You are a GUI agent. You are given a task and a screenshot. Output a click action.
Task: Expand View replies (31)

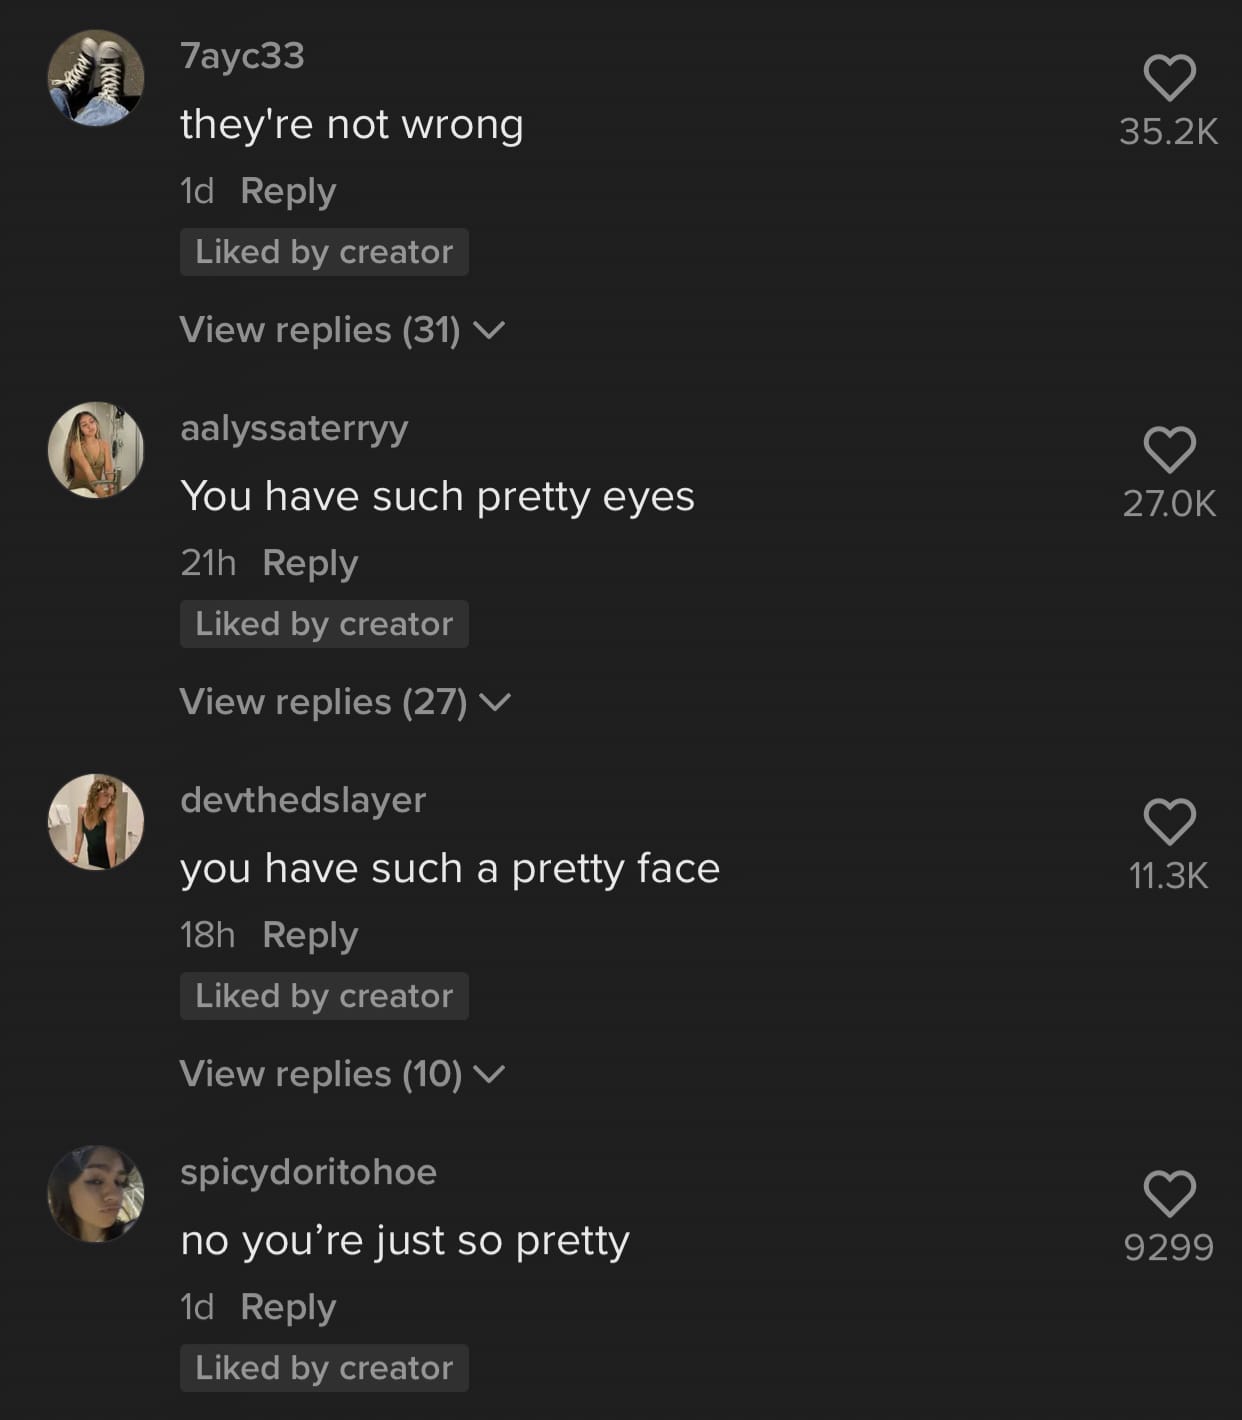(342, 330)
